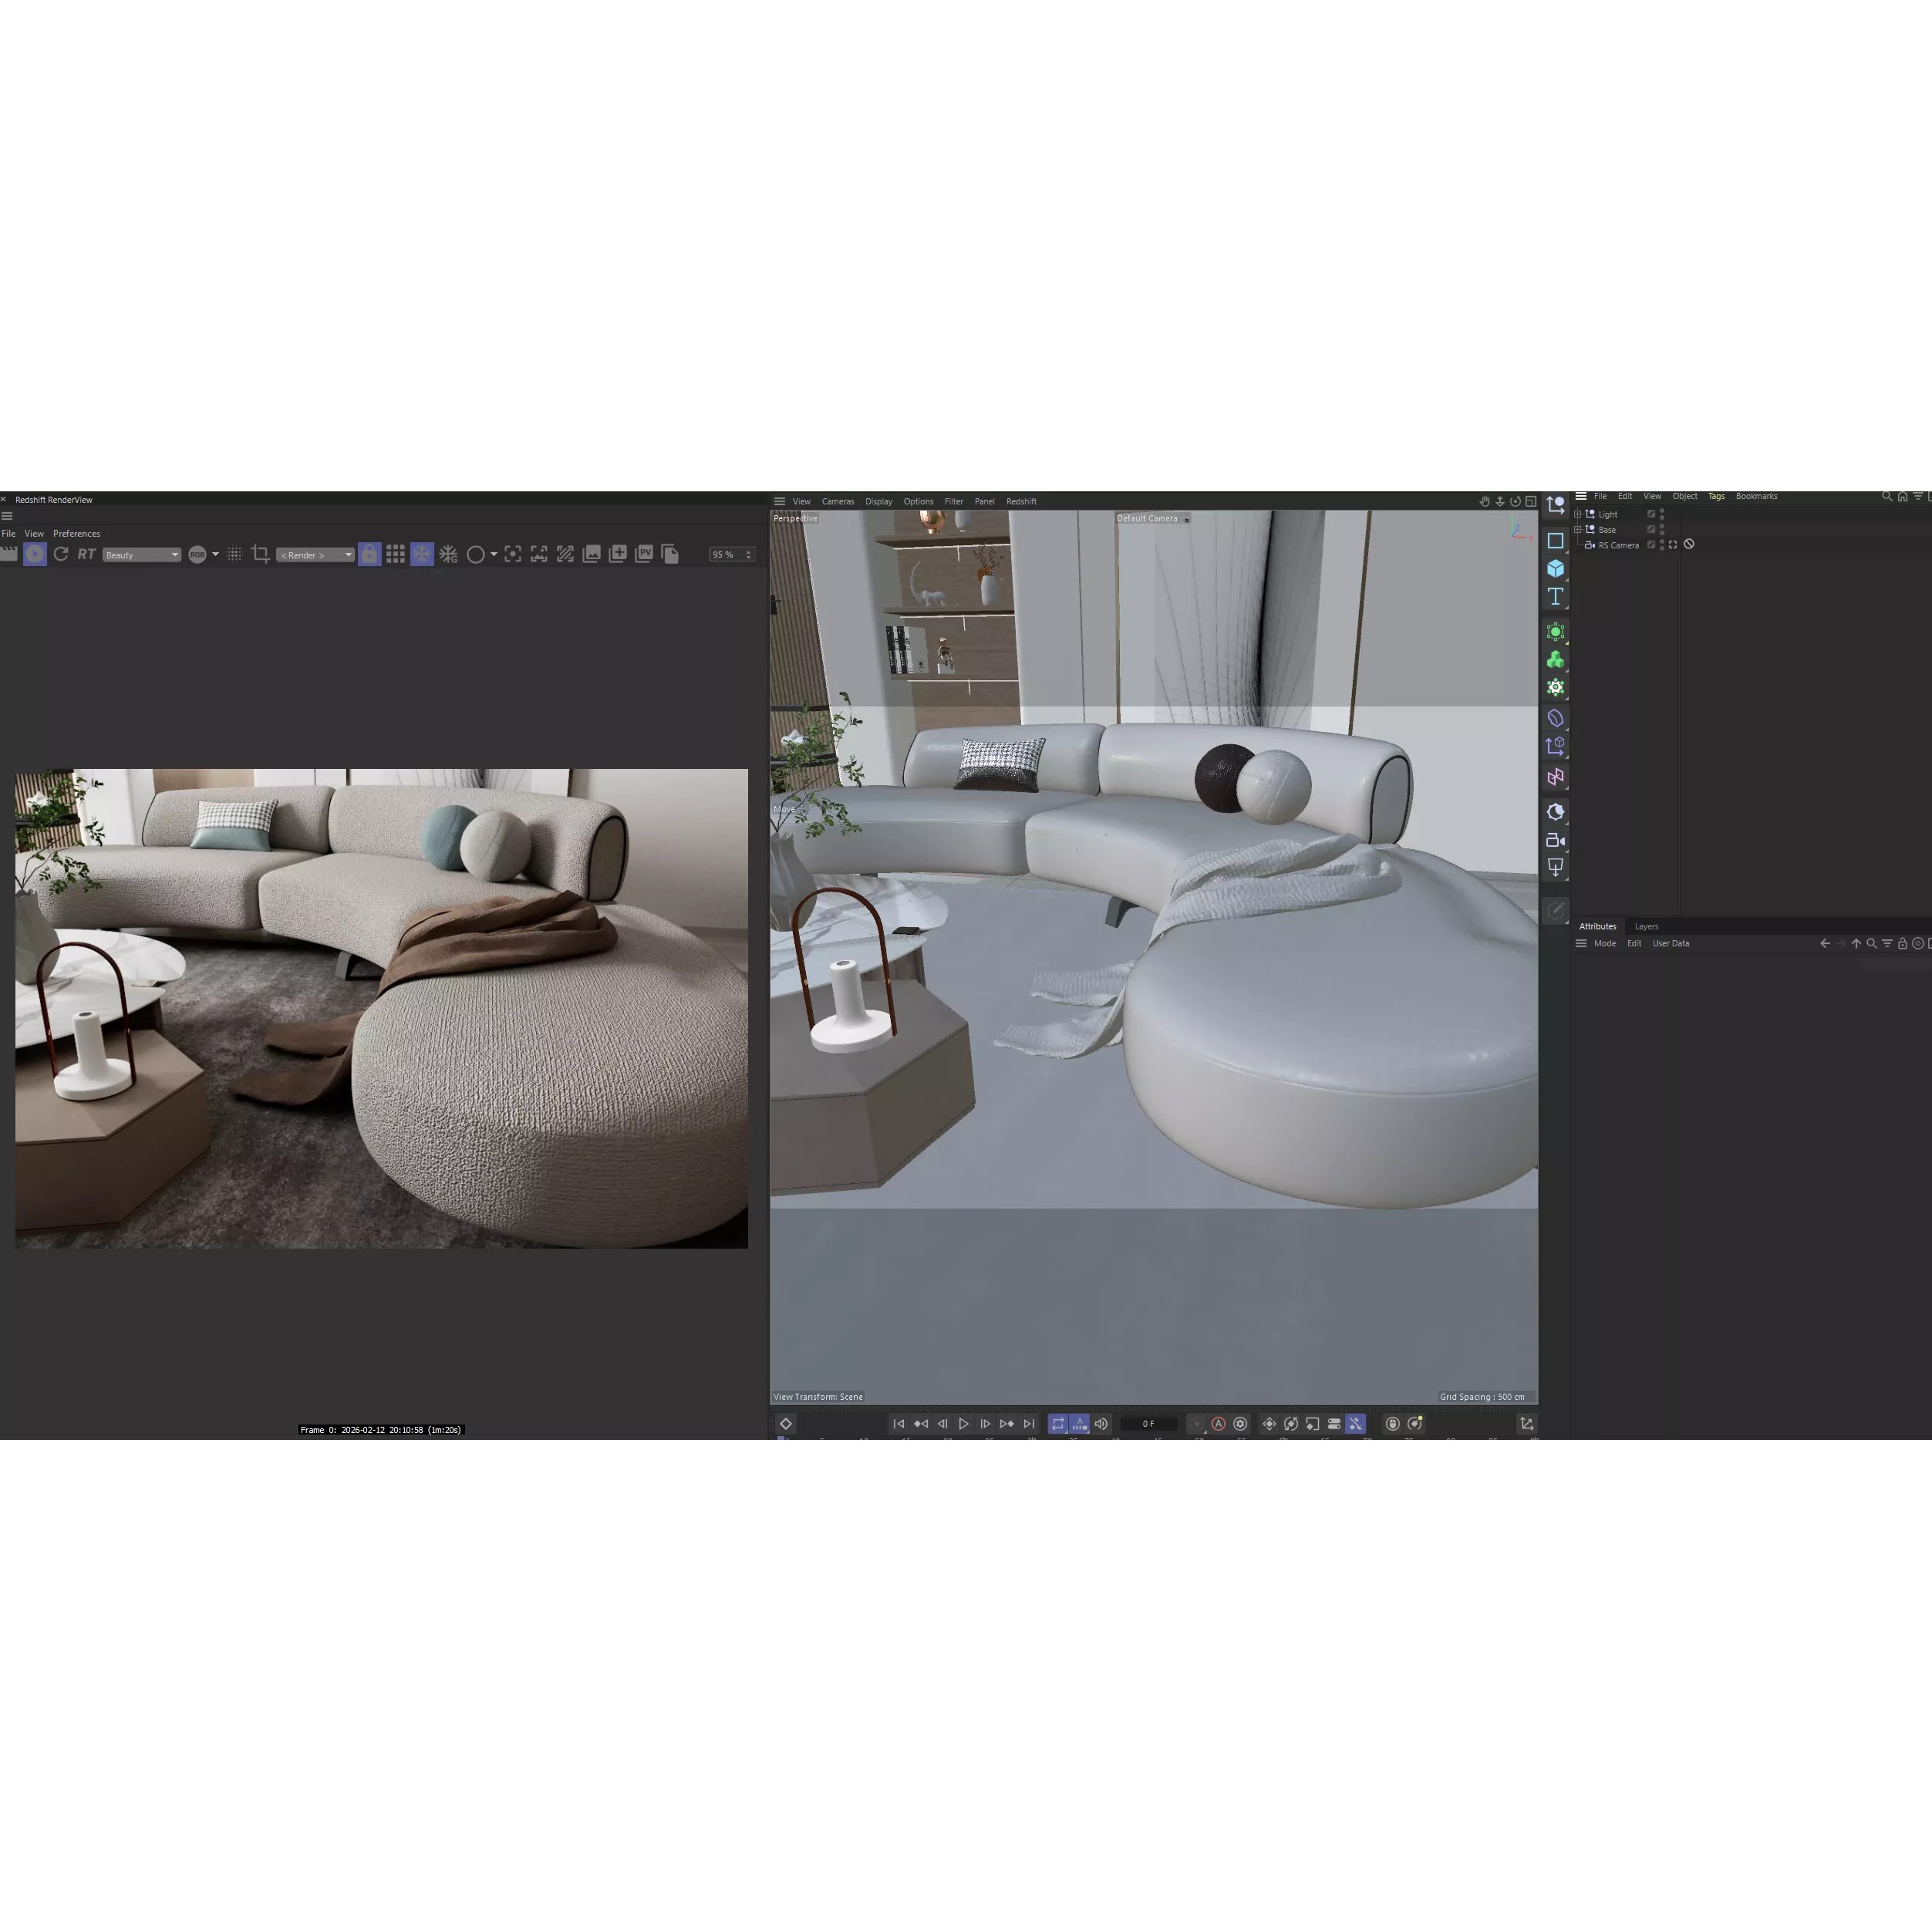Screen dimensions: 1932x1932
Task: Select the Cube primitive tool
Action: point(1555,569)
